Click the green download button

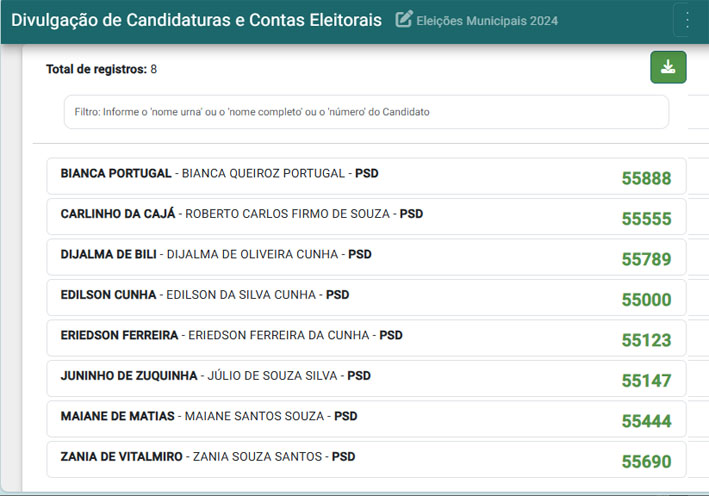coord(668,67)
